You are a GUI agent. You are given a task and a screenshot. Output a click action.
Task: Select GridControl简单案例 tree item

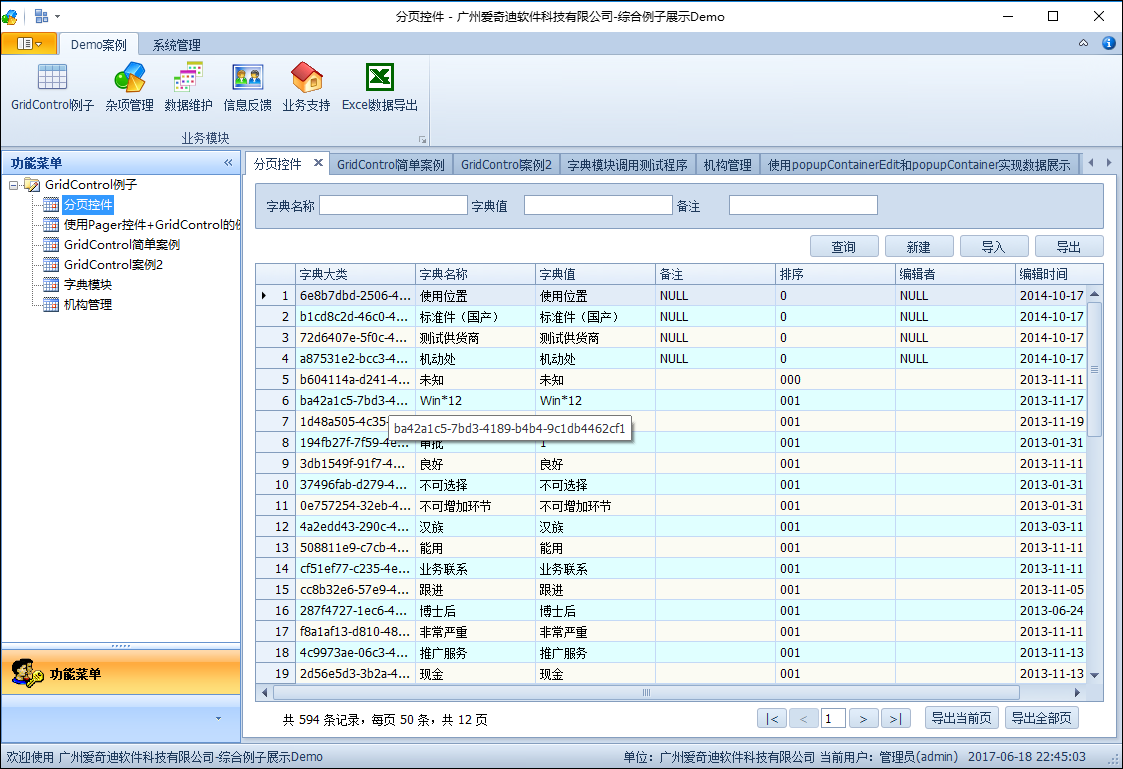tap(122, 245)
